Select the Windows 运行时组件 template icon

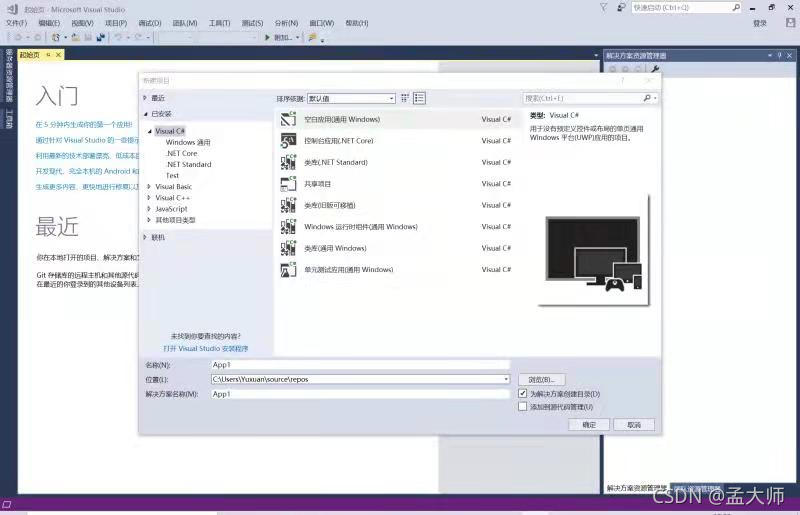pyautogui.click(x=288, y=226)
